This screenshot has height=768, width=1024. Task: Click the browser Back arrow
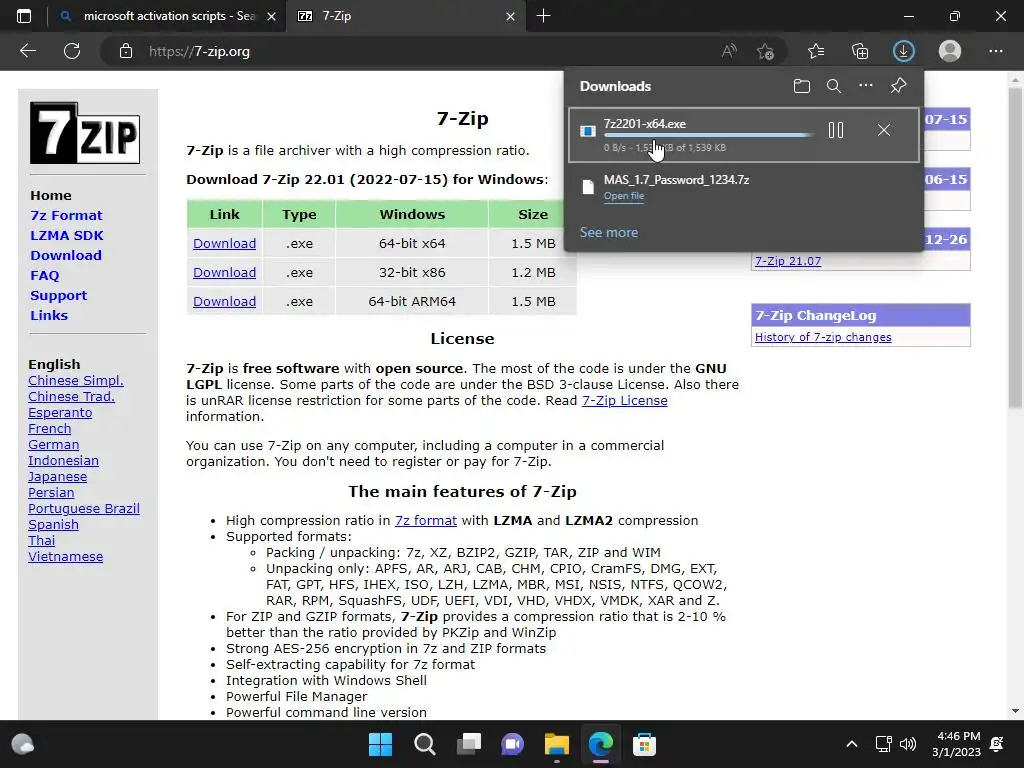point(27,51)
